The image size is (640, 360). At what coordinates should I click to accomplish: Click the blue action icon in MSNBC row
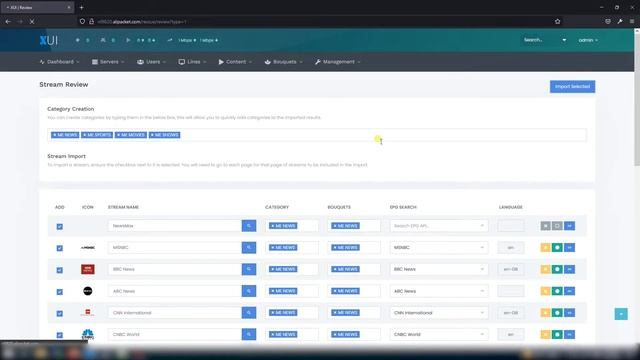tap(569, 247)
